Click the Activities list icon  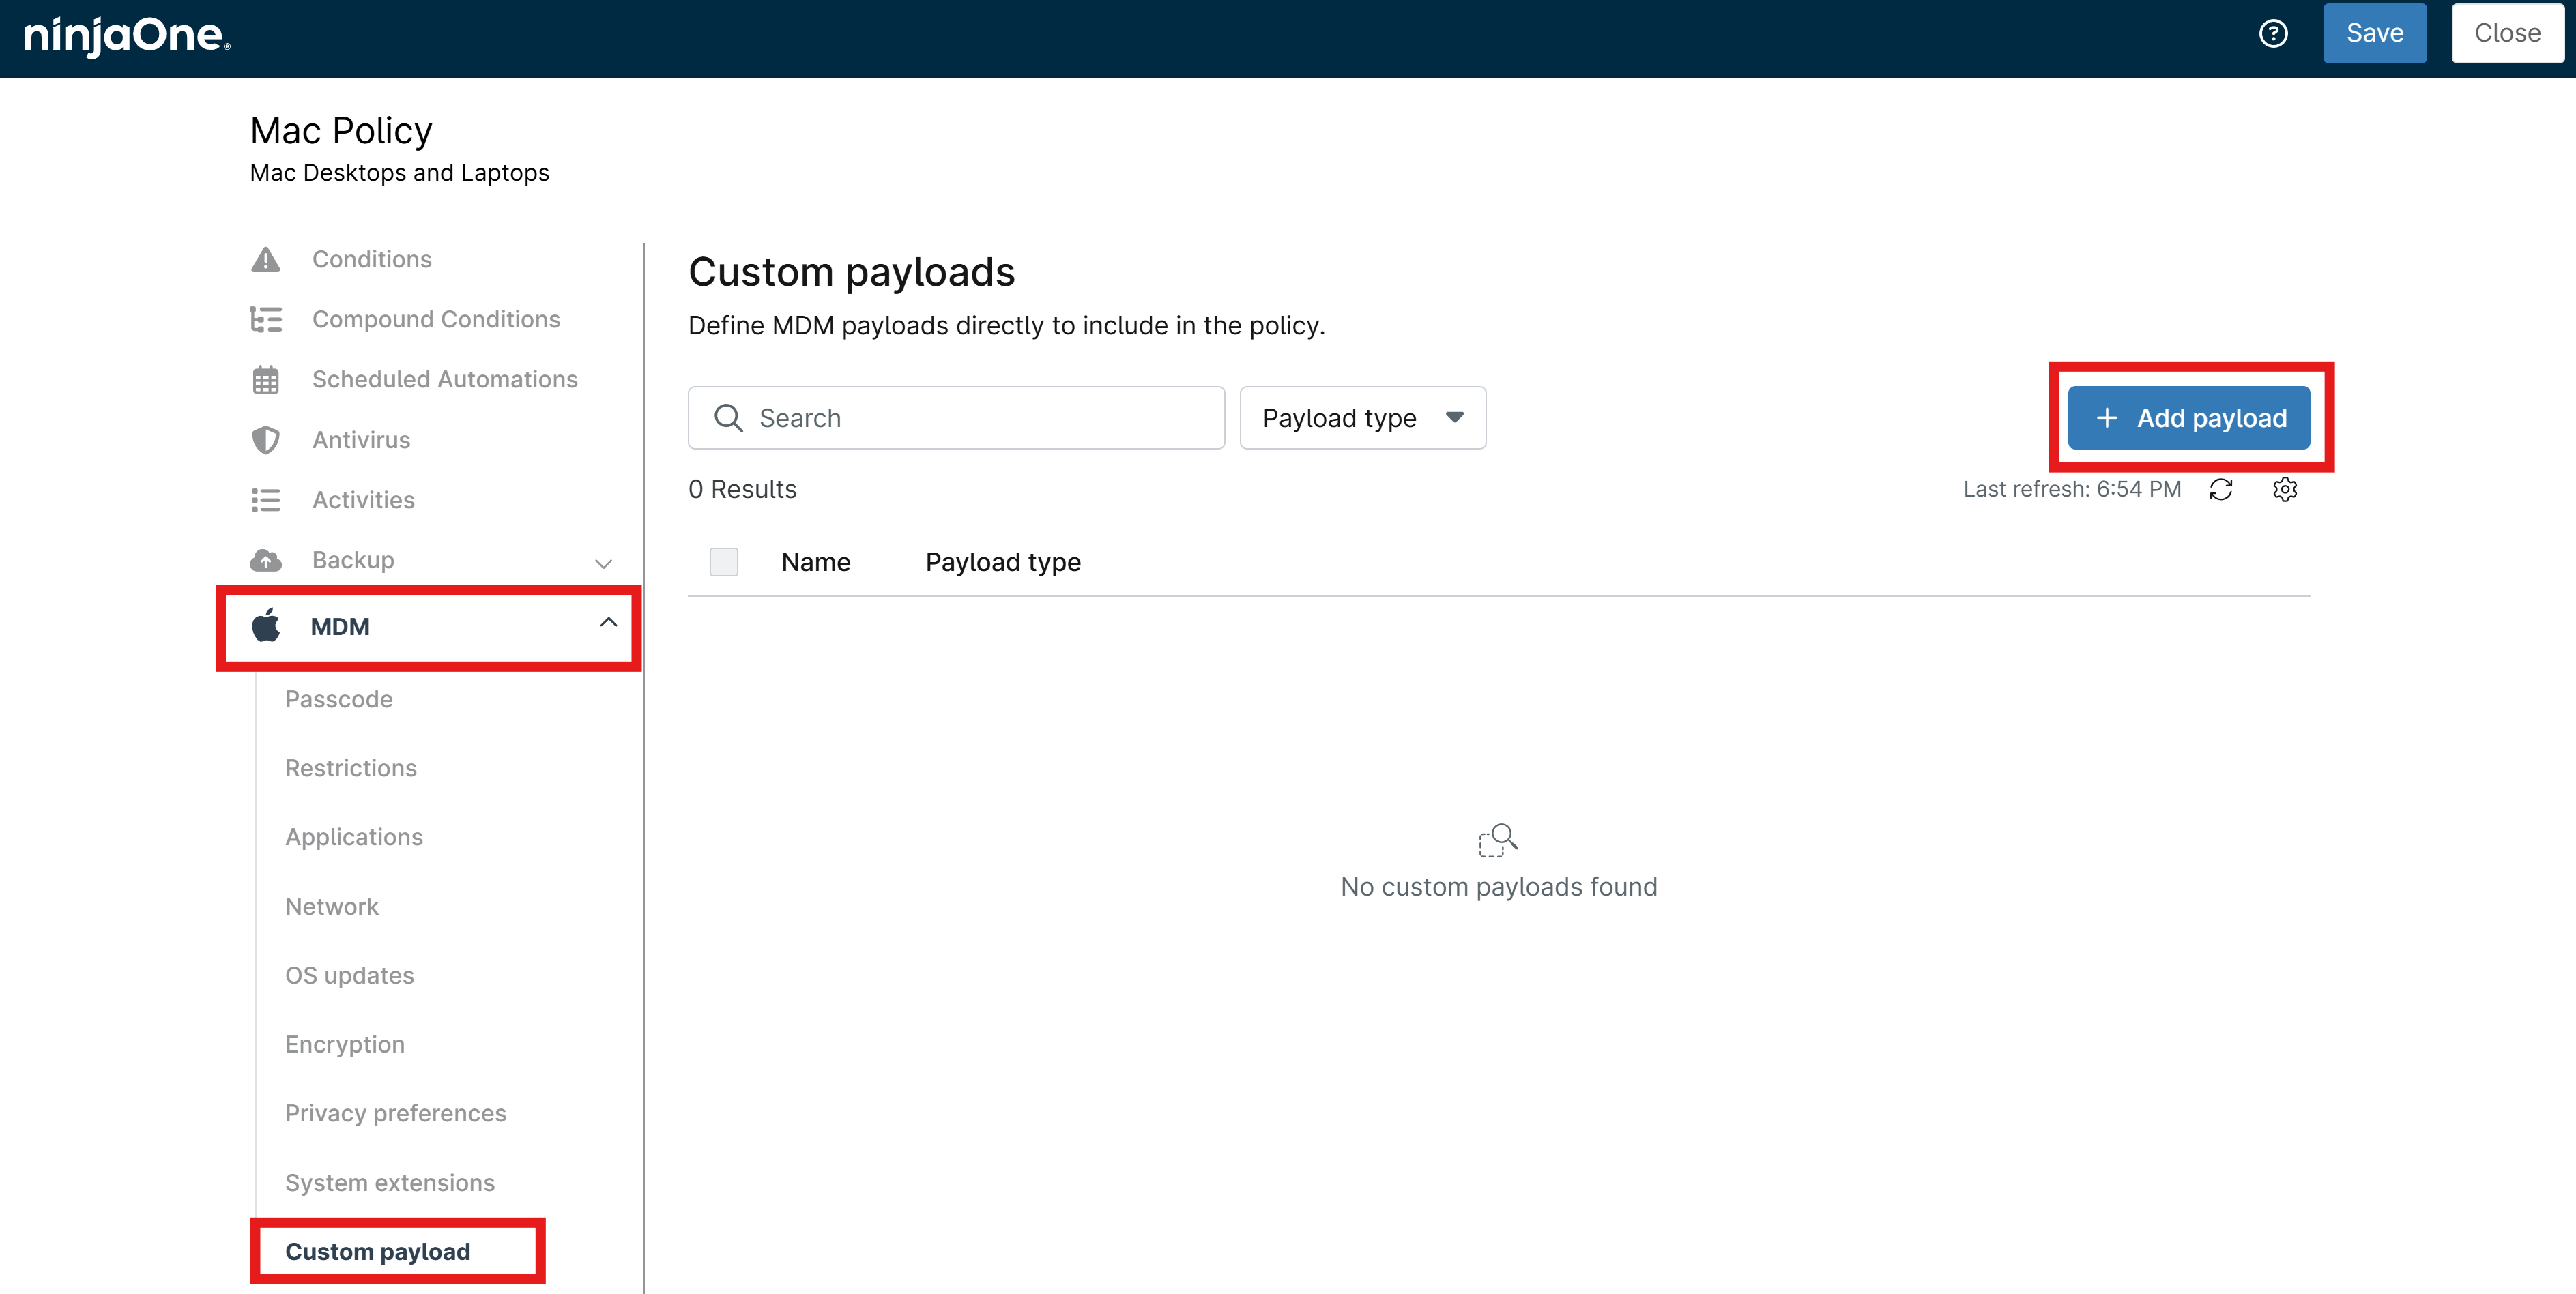click(266, 500)
